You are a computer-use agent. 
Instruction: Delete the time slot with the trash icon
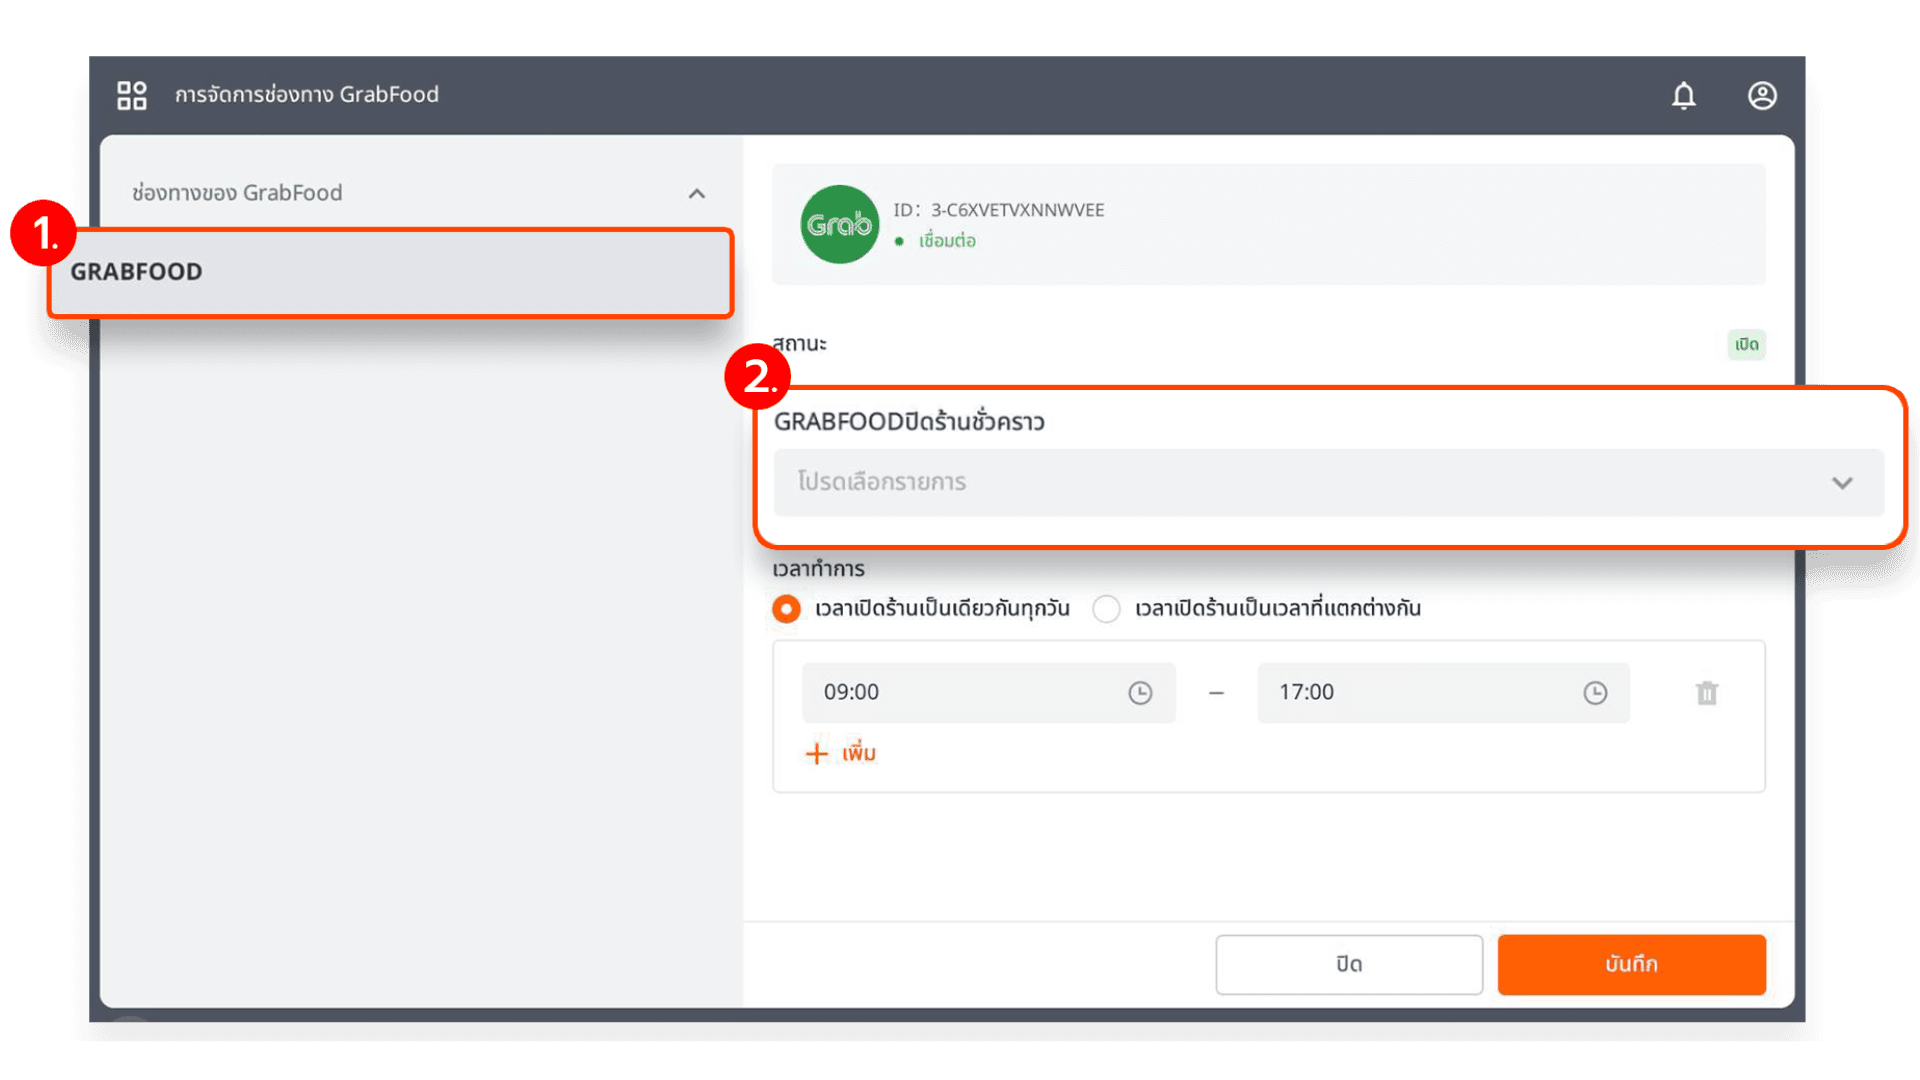pos(1706,692)
